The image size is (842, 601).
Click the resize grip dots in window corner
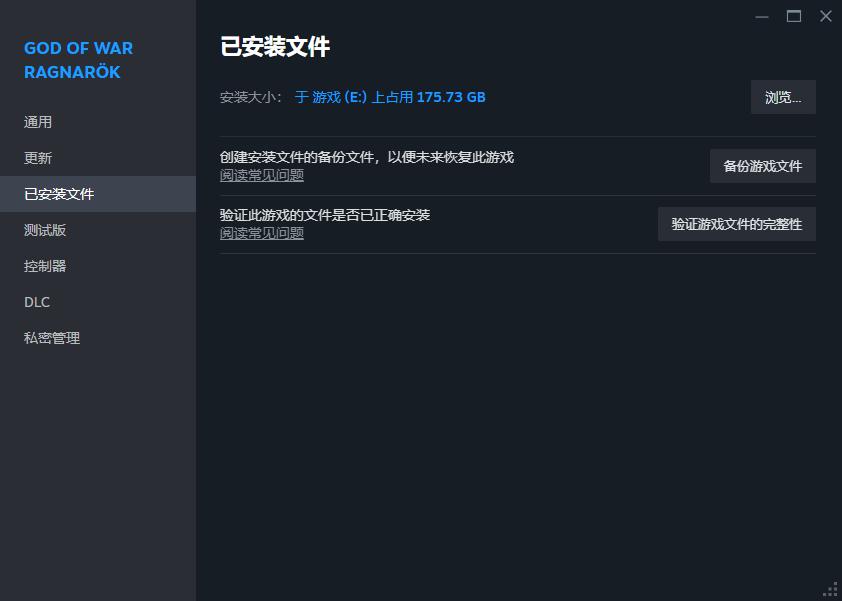click(831, 590)
